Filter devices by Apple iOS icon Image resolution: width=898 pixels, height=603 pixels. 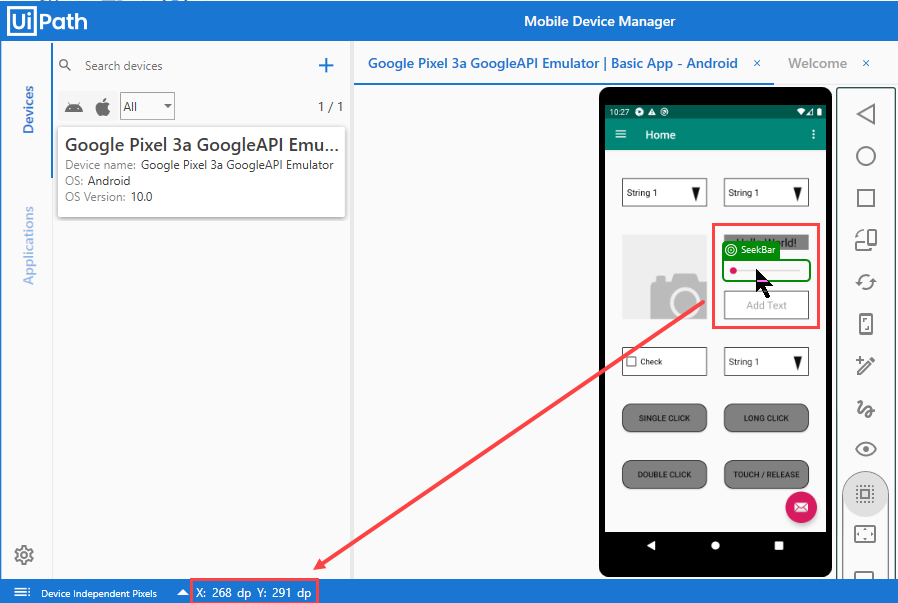point(103,107)
